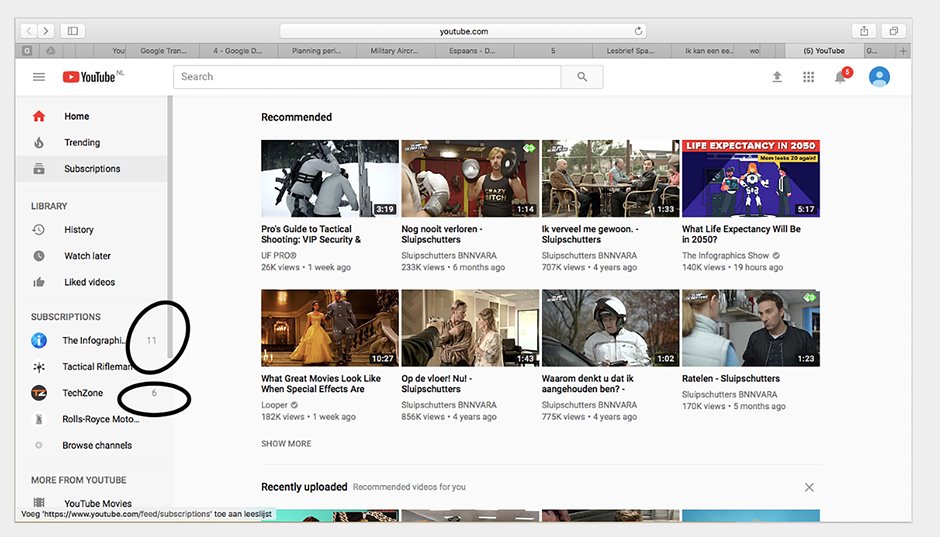Click the Safari share icon

click(x=864, y=31)
